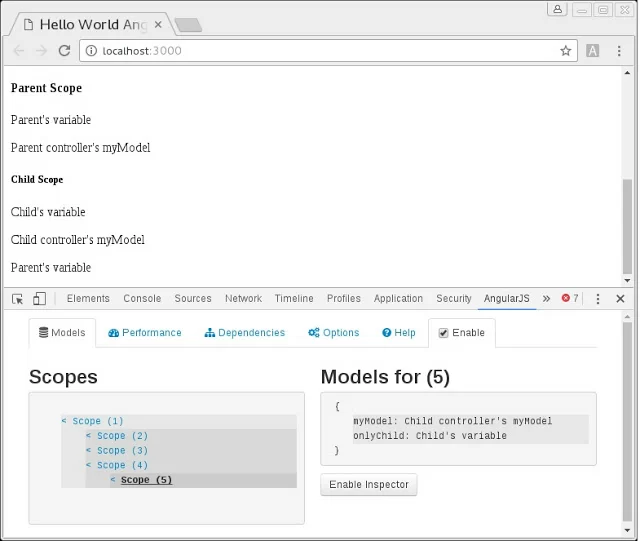Bookmark this page with the star icon

tap(565, 51)
